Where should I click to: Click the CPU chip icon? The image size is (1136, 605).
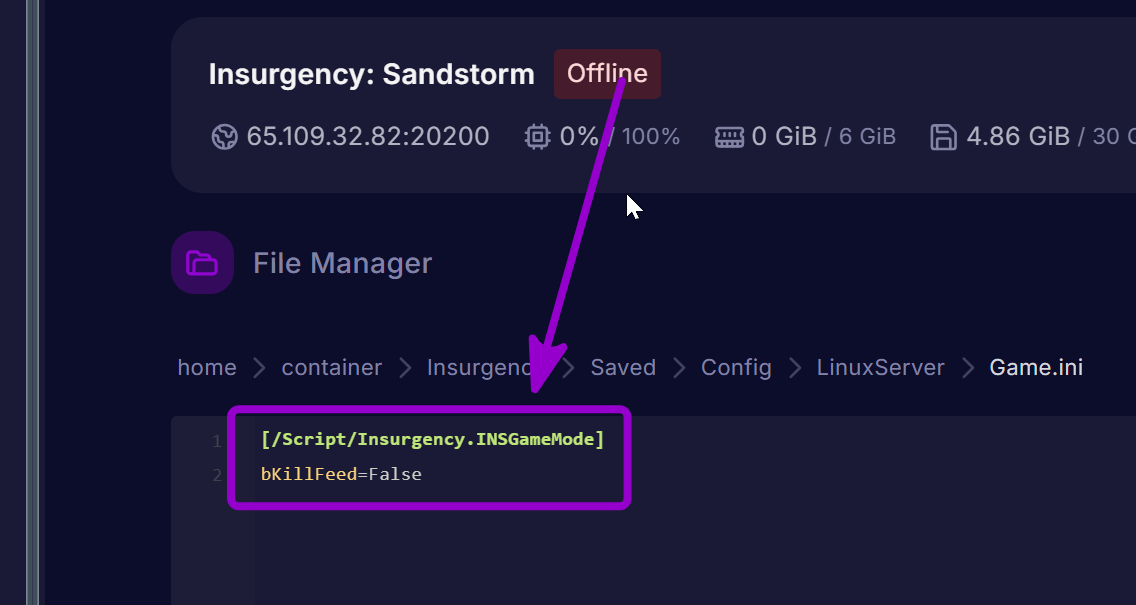tap(538, 136)
